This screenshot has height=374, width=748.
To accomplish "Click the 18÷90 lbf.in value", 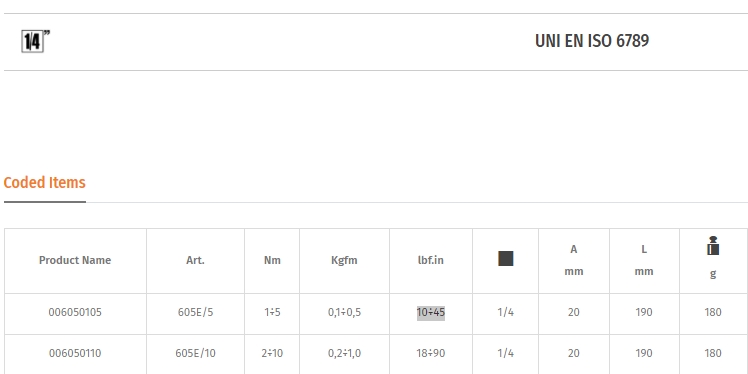I will tap(431, 353).
